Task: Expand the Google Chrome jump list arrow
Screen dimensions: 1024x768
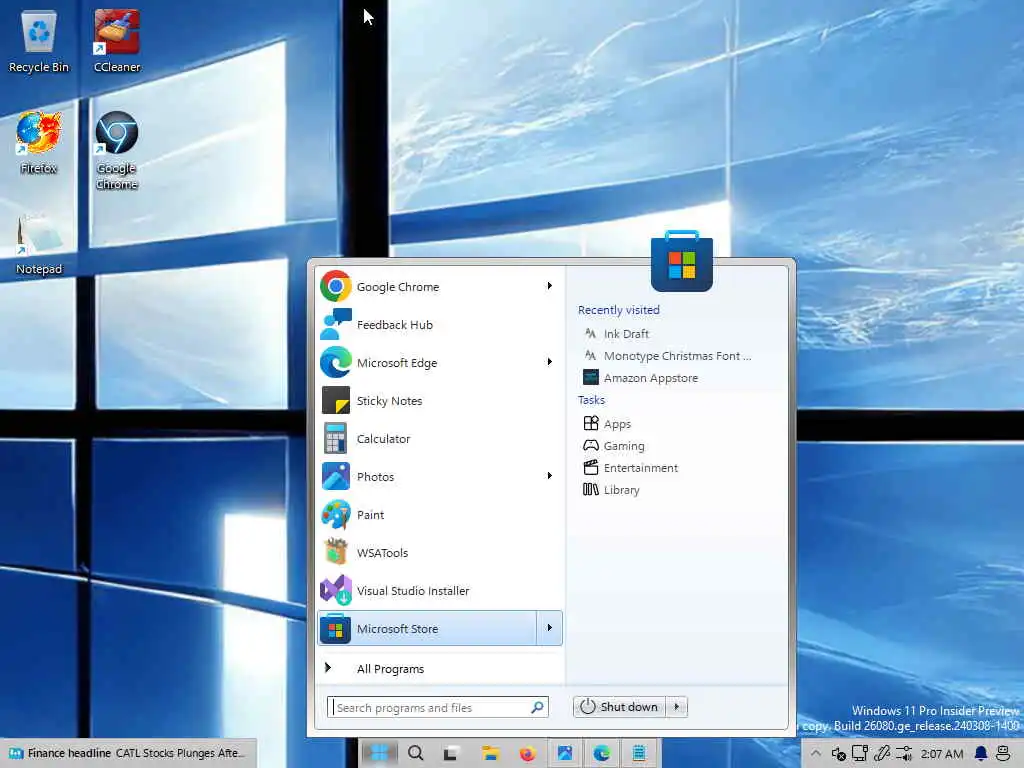Action: pyautogui.click(x=550, y=286)
